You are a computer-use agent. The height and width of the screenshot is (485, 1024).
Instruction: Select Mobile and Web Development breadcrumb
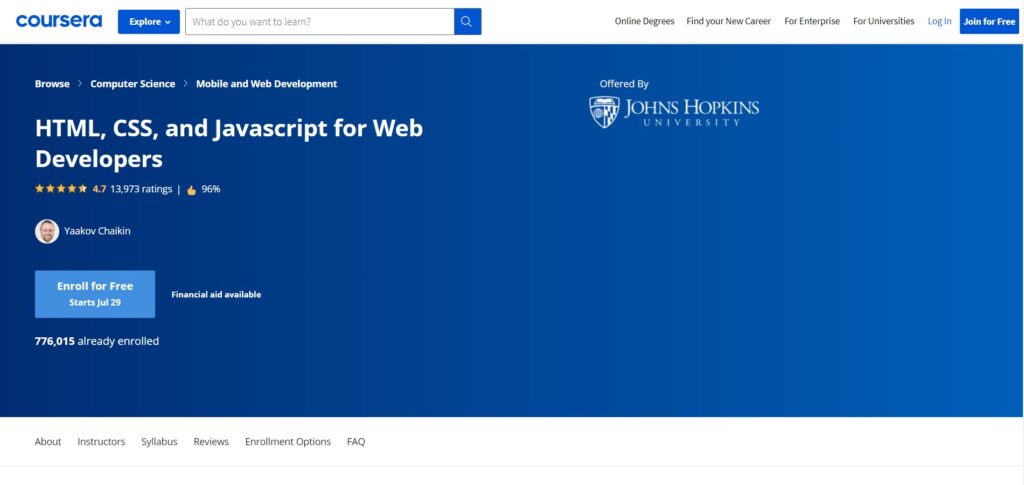[x=266, y=84]
